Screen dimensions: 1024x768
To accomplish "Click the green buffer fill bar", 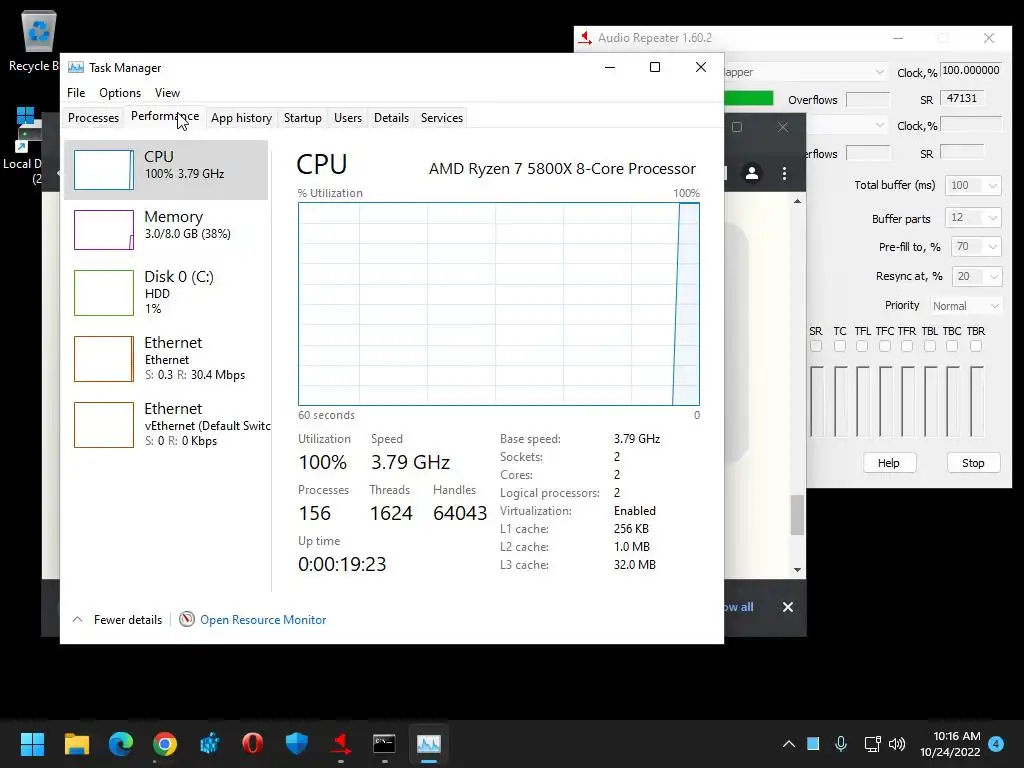I will pos(749,99).
